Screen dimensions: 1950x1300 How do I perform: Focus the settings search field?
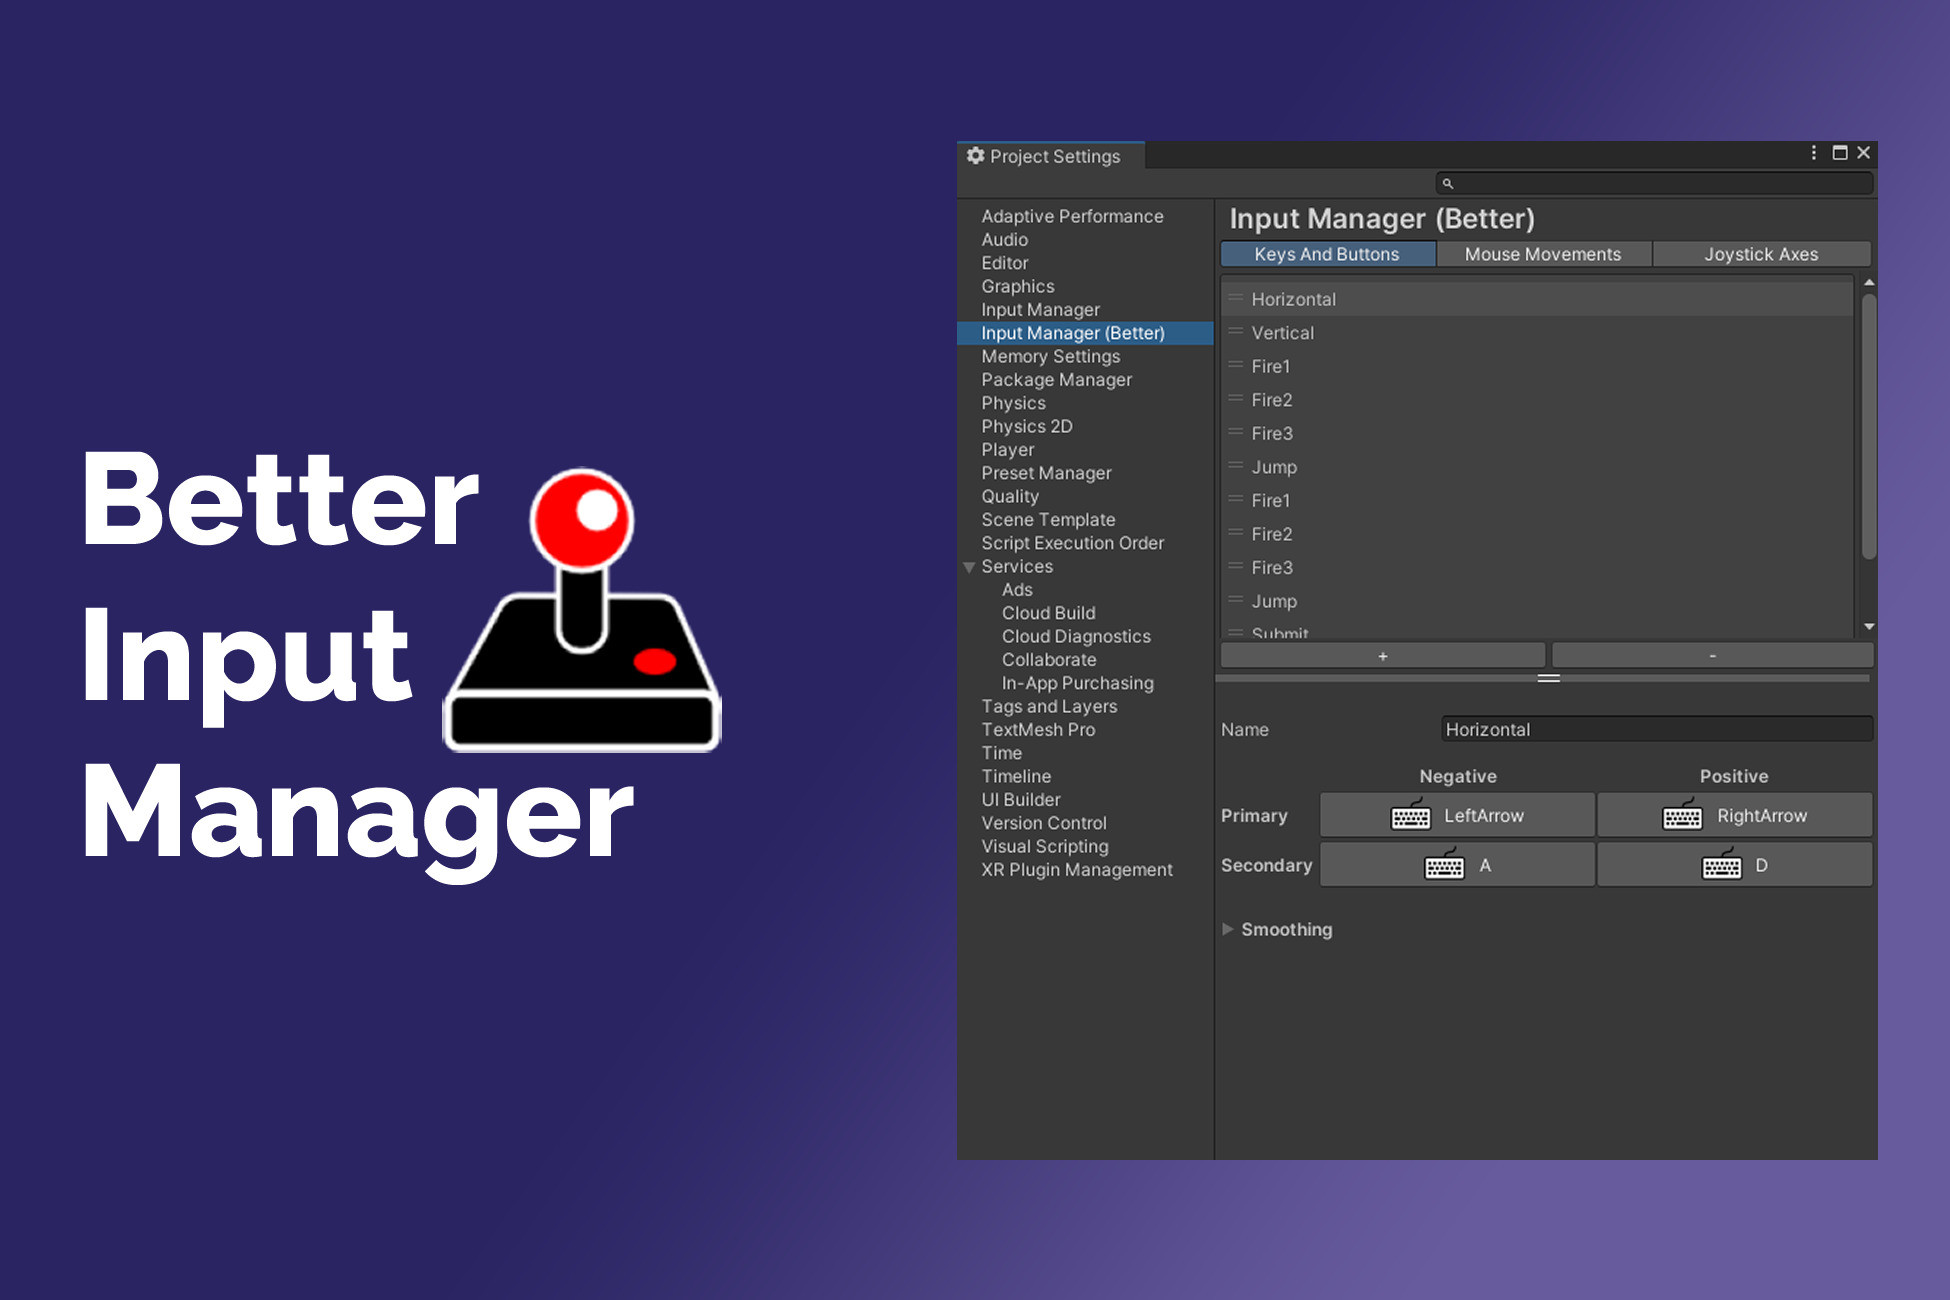tap(1654, 184)
